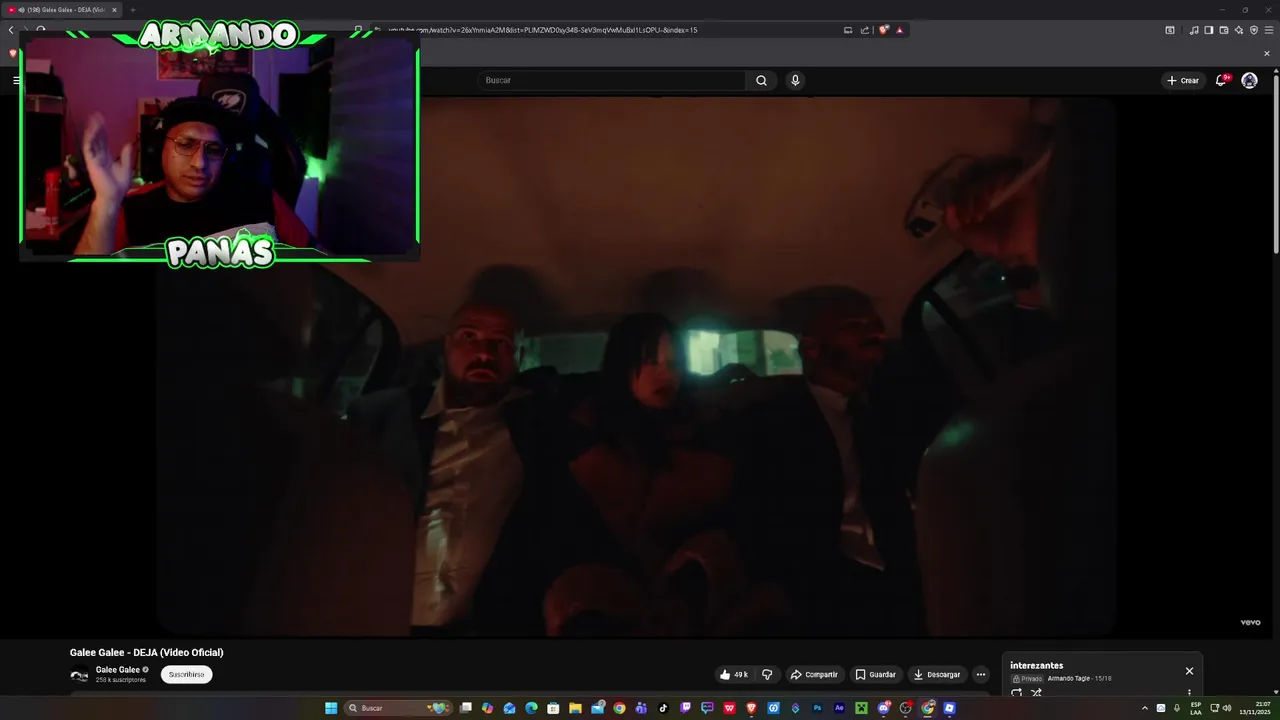
Task: Subscribe with the Suscribirse button
Action: pos(186,674)
